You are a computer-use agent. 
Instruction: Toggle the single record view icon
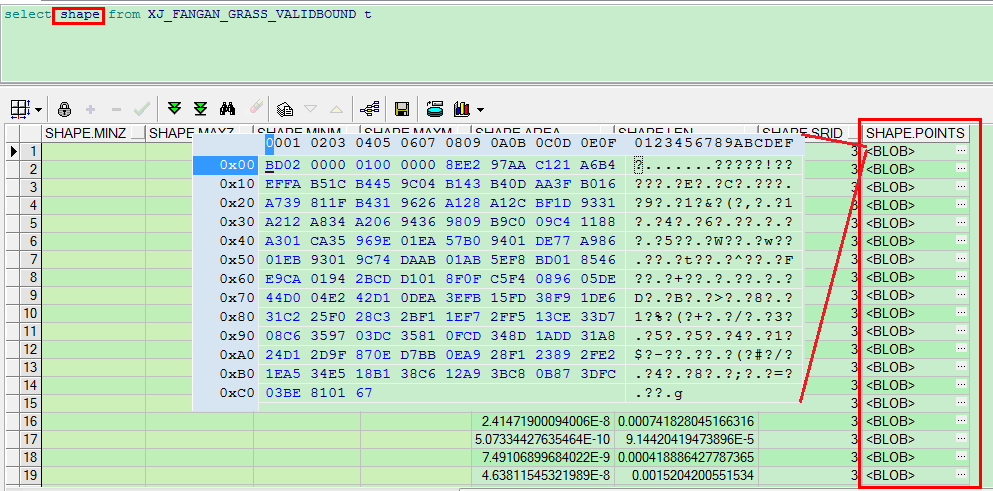tap(285, 109)
